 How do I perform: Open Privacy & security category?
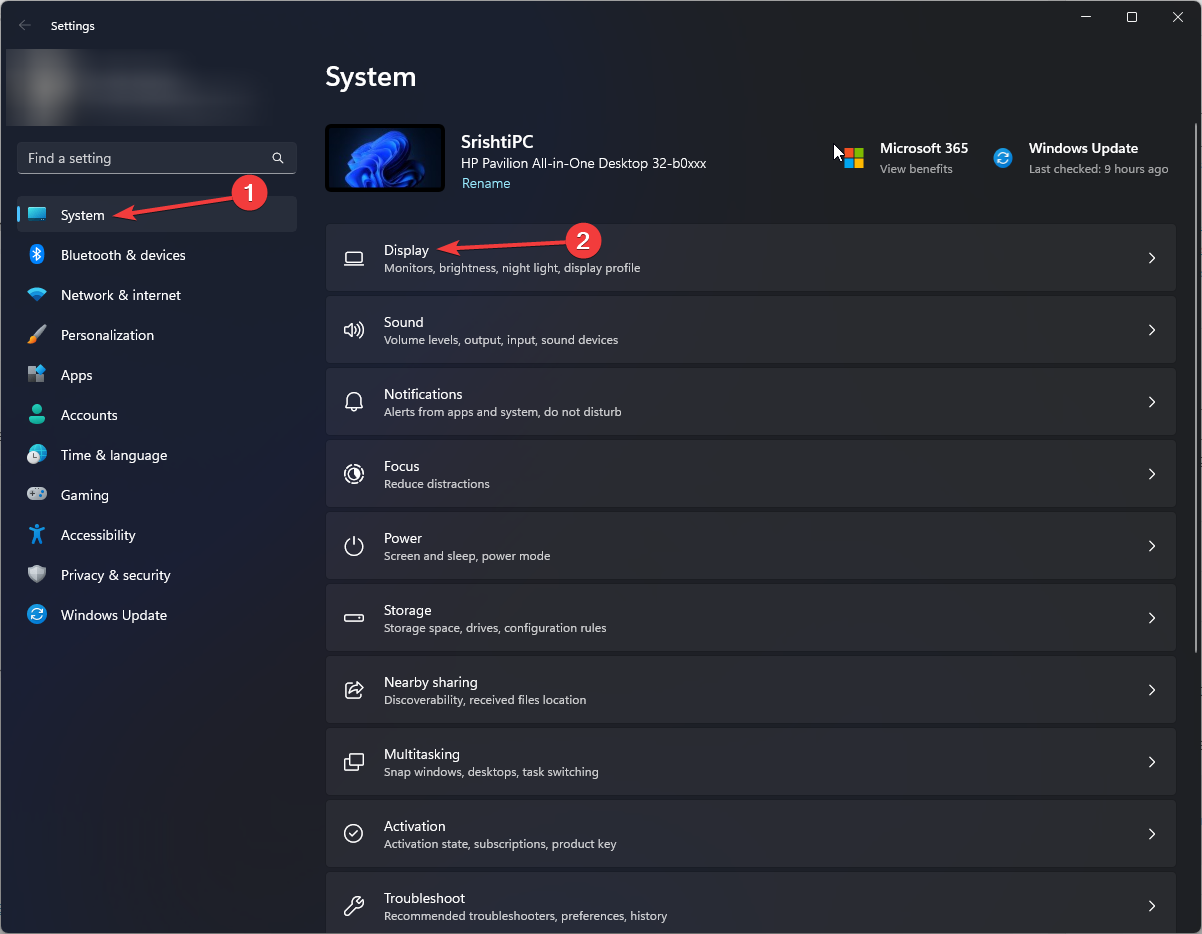pos(157,575)
